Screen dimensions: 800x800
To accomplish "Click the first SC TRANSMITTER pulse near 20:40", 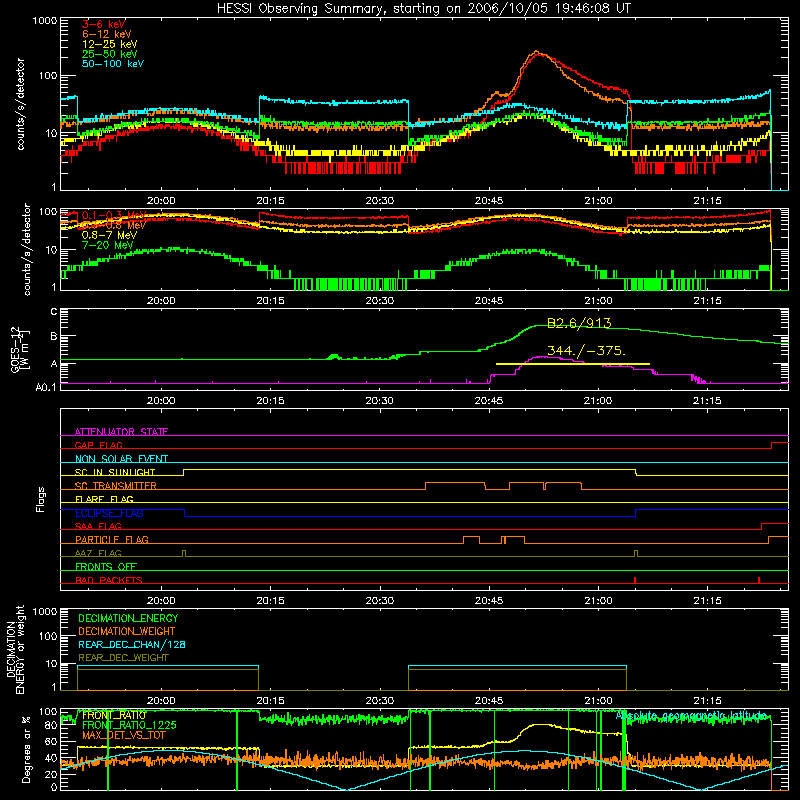I will coord(455,486).
